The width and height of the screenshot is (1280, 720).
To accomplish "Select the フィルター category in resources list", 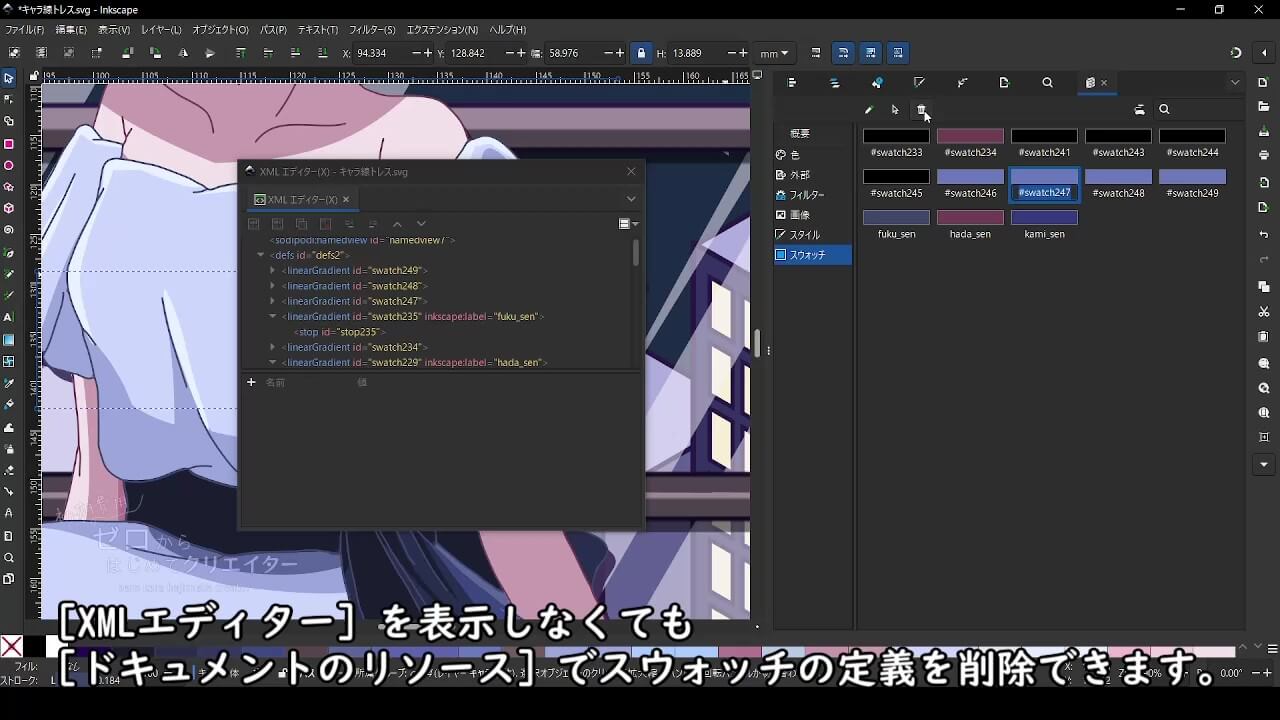I will click(813, 195).
